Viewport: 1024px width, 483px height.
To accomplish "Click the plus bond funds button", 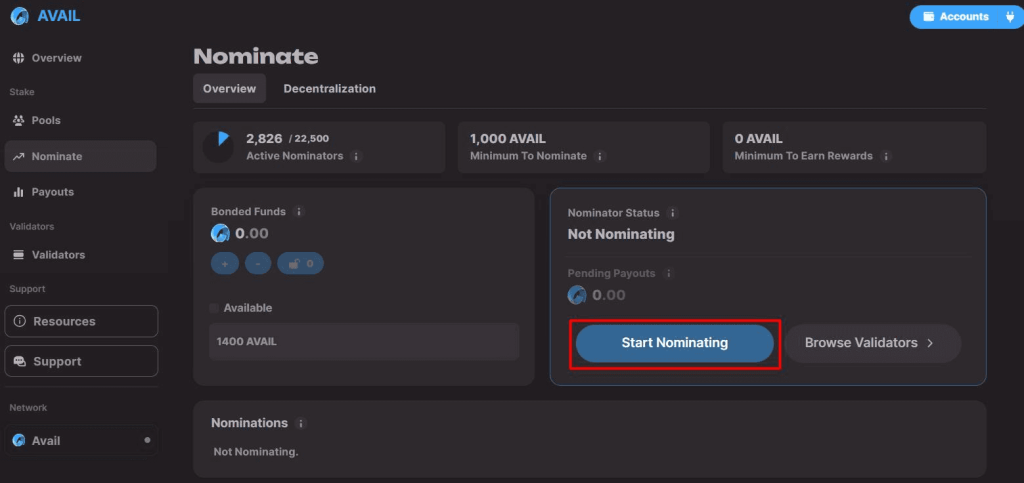I will [x=225, y=264].
